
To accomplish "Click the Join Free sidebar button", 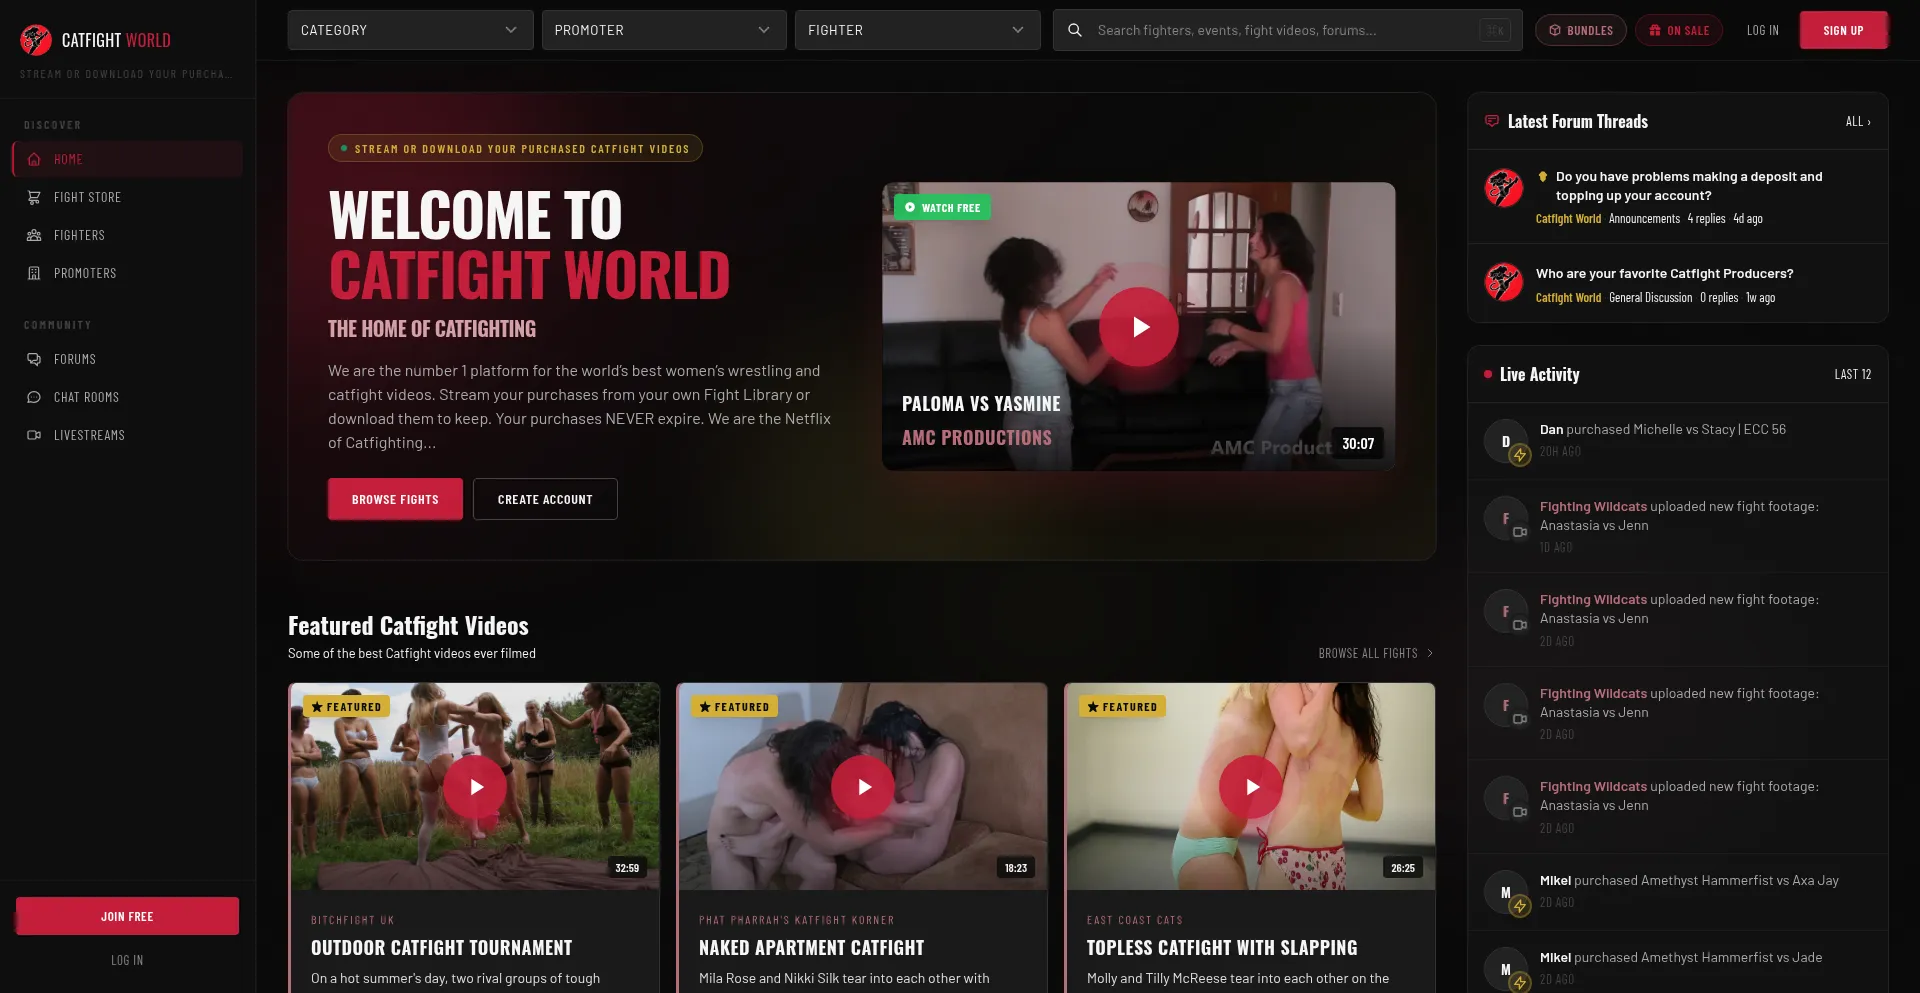I will pyautogui.click(x=127, y=916).
